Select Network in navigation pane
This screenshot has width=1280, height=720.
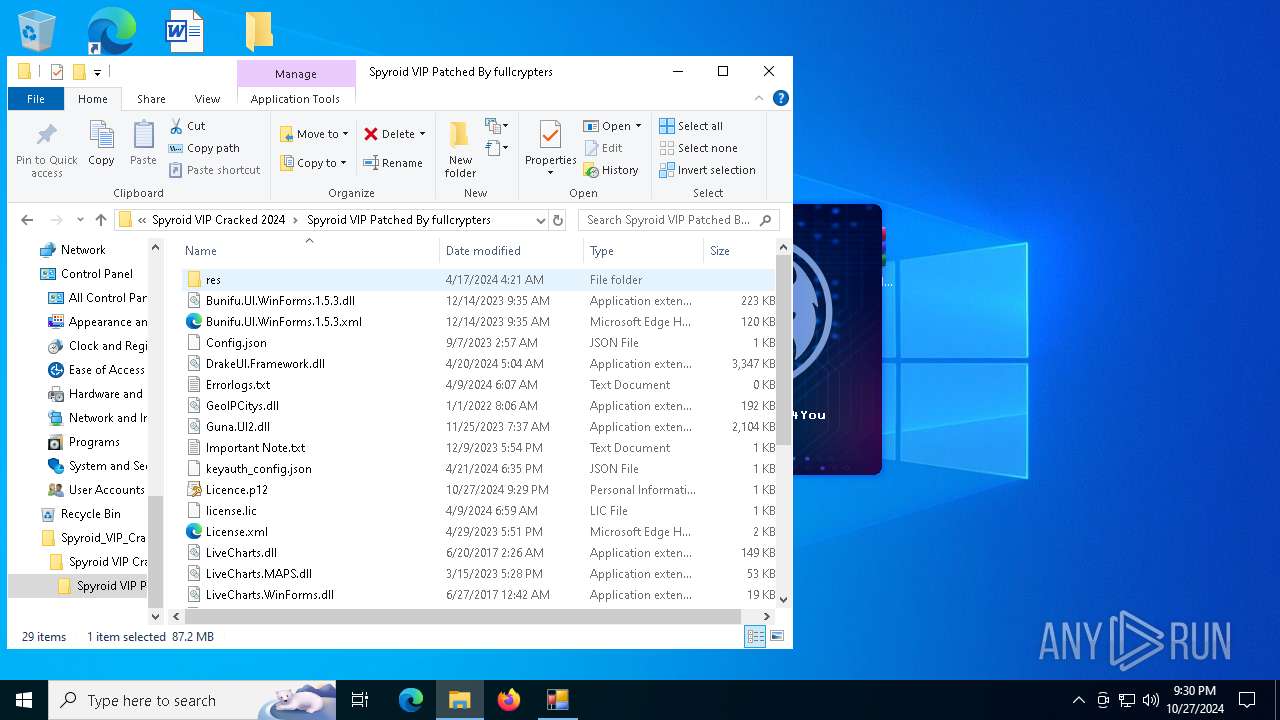click(x=83, y=250)
